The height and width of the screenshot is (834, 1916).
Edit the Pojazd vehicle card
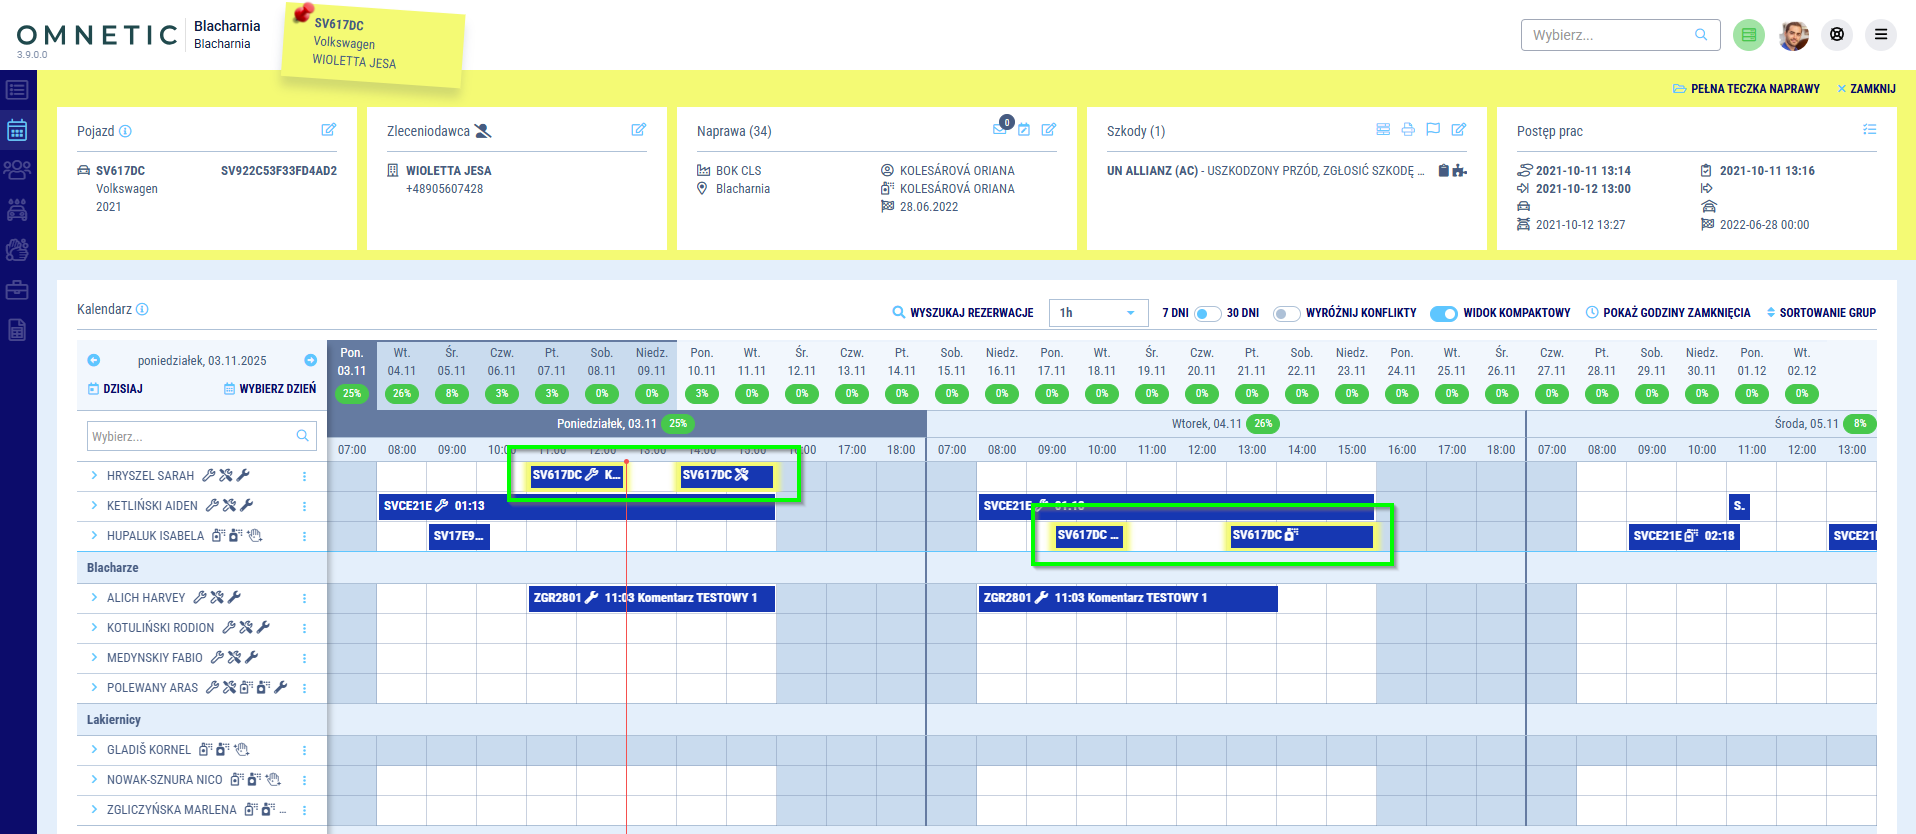328,130
